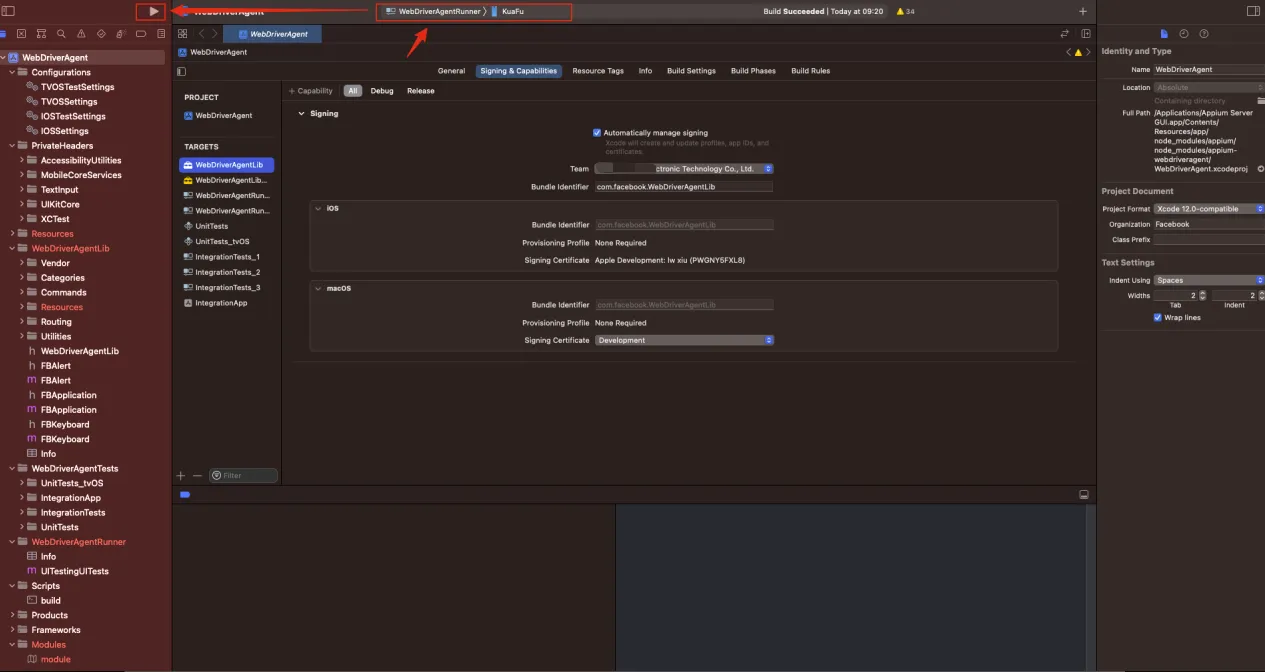Click the add editor split icon
The width and height of the screenshot is (1265, 672).
coord(1084,34)
